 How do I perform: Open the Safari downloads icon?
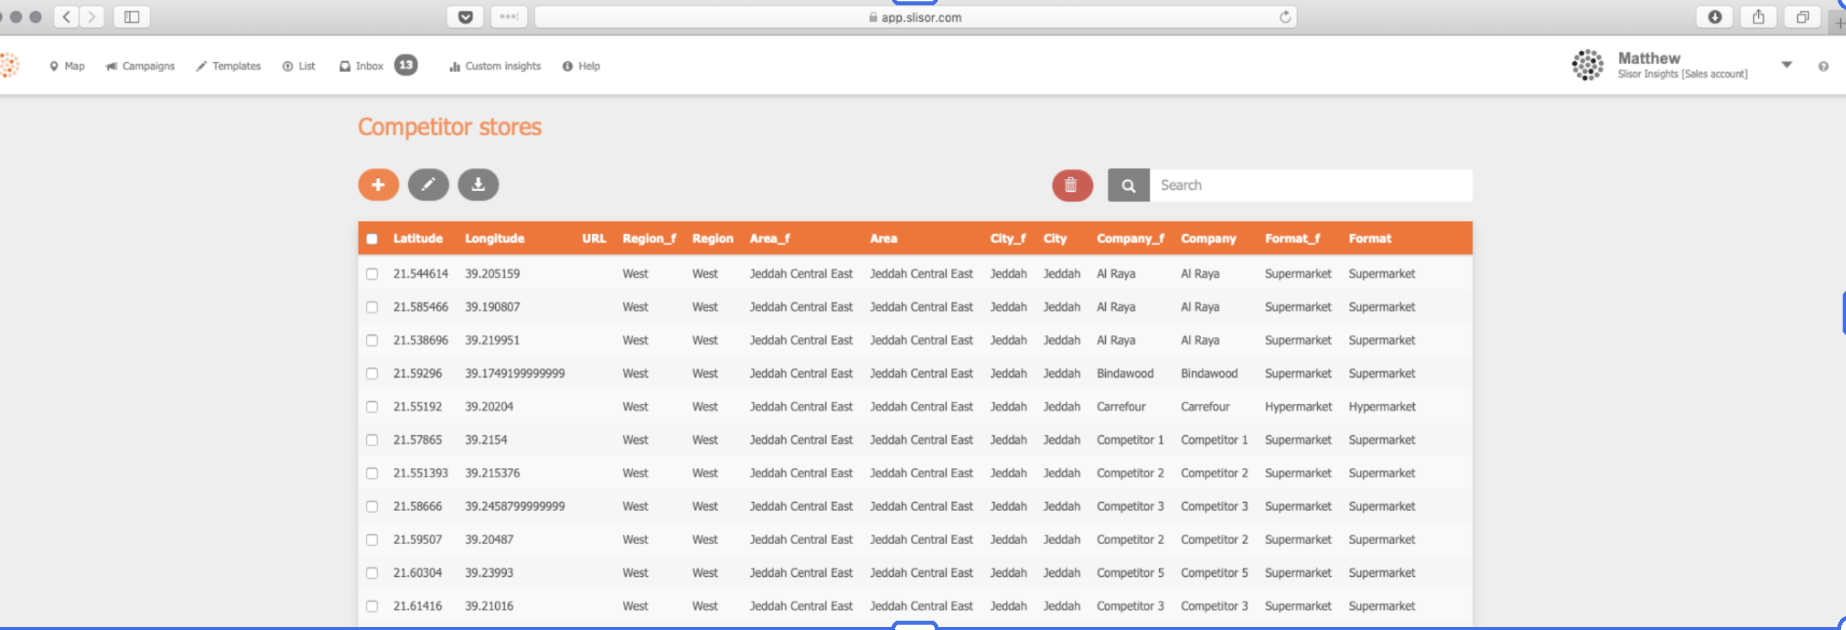click(1714, 17)
